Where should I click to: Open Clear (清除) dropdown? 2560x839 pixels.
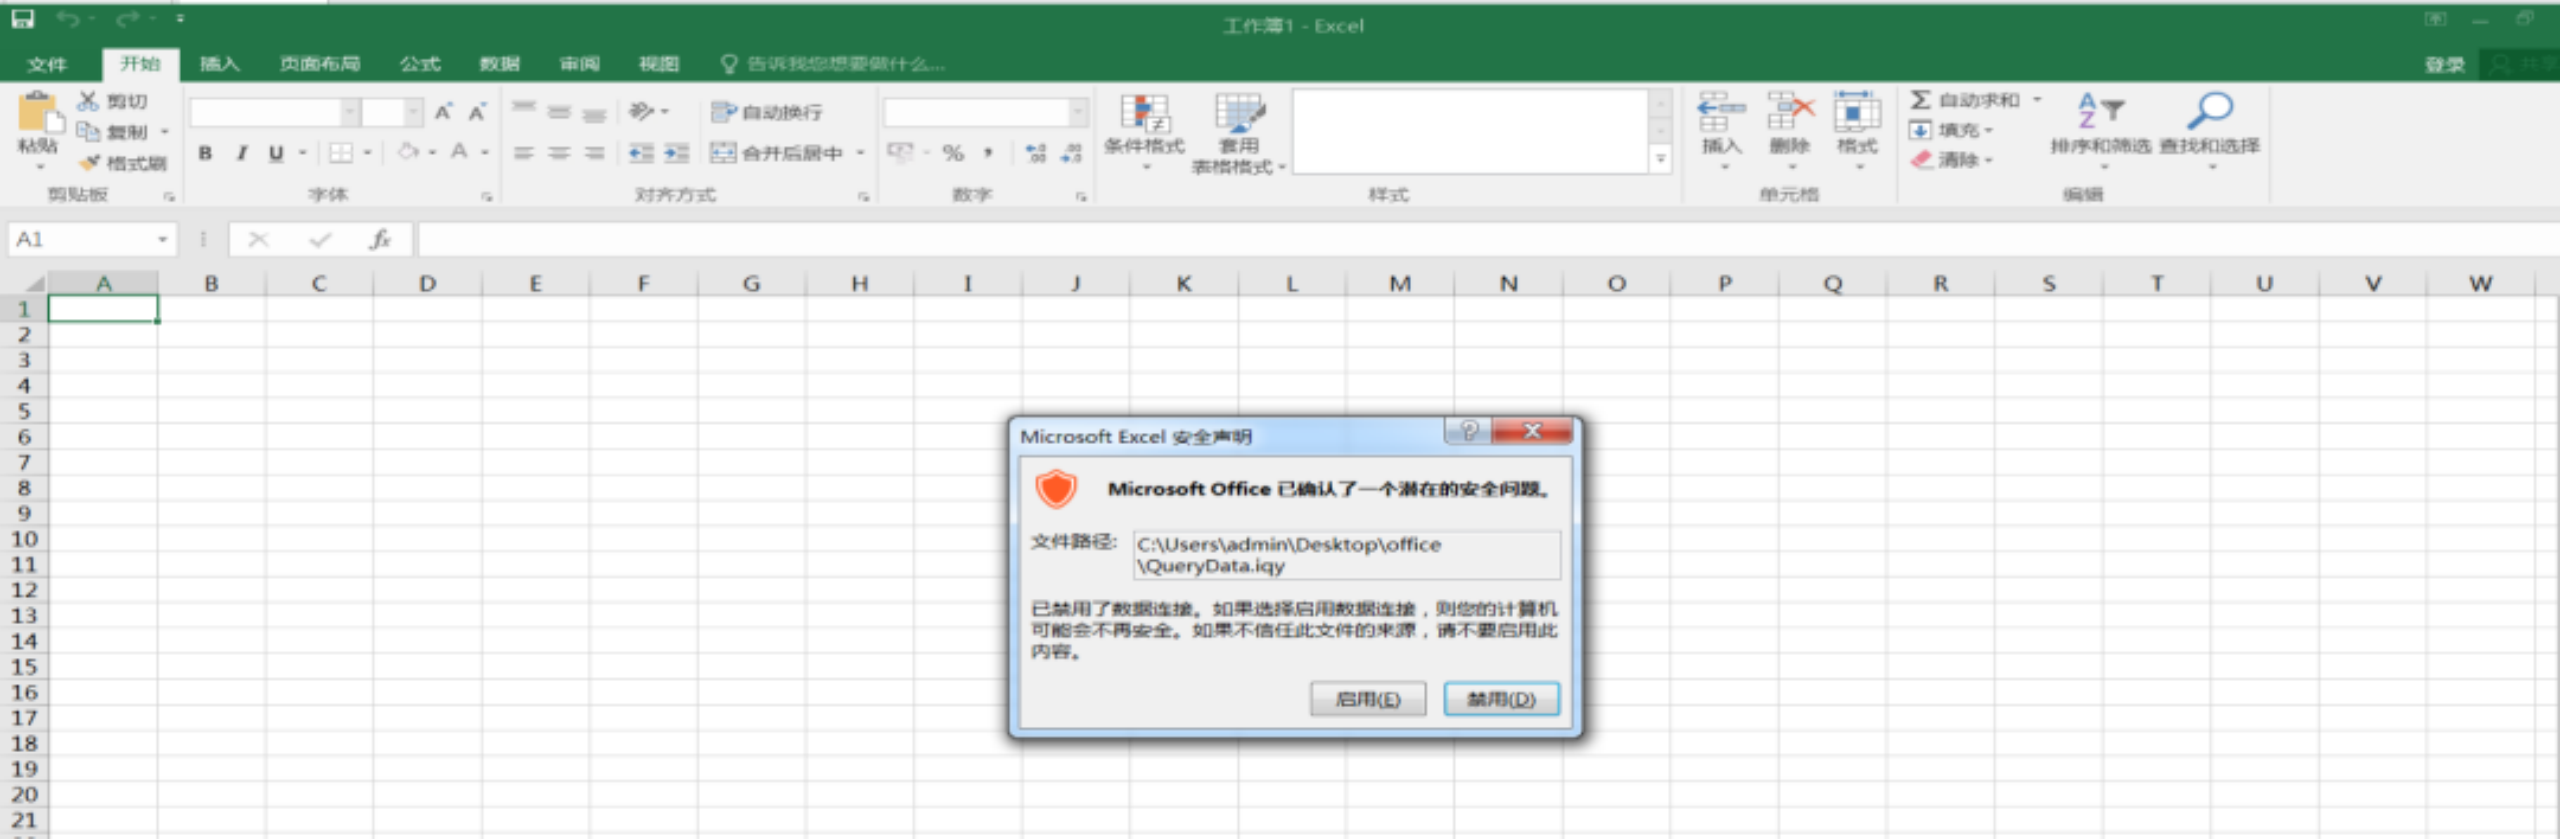pyautogui.click(x=1952, y=160)
